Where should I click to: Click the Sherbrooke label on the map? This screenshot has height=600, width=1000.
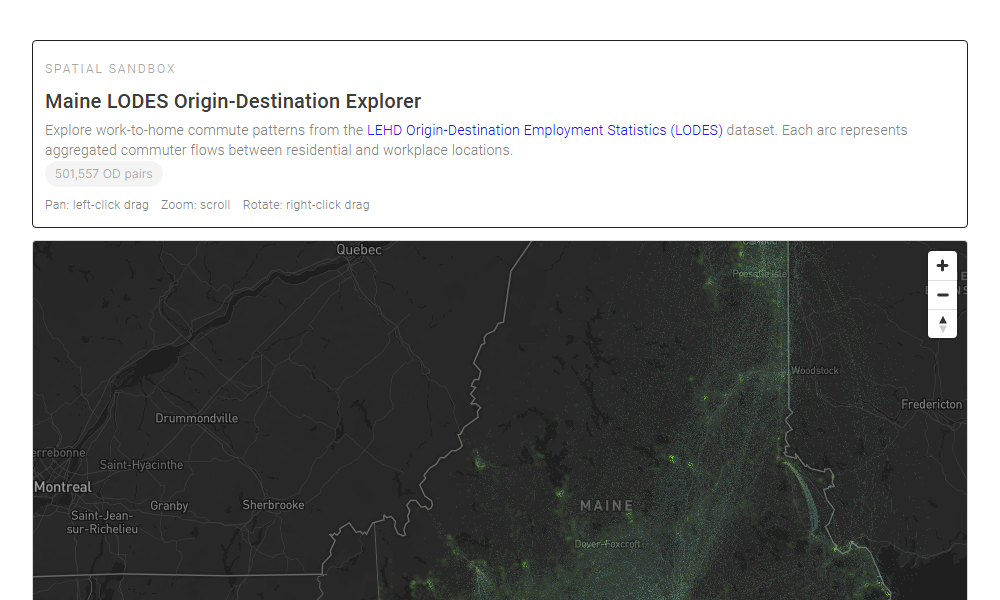(x=273, y=505)
